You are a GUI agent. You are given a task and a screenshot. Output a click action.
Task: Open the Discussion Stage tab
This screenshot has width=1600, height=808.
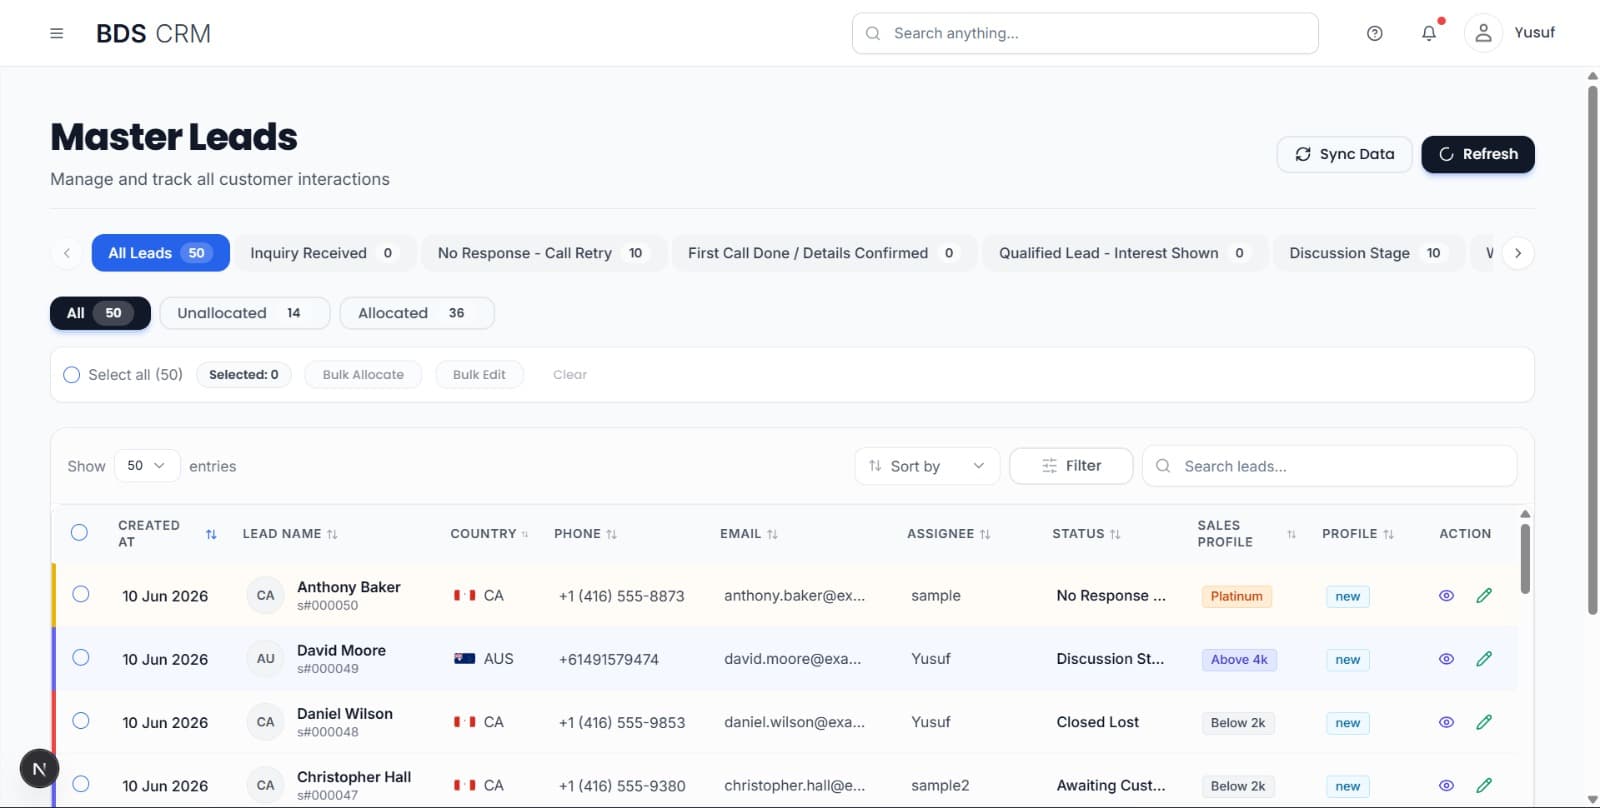tap(1368, 253)
